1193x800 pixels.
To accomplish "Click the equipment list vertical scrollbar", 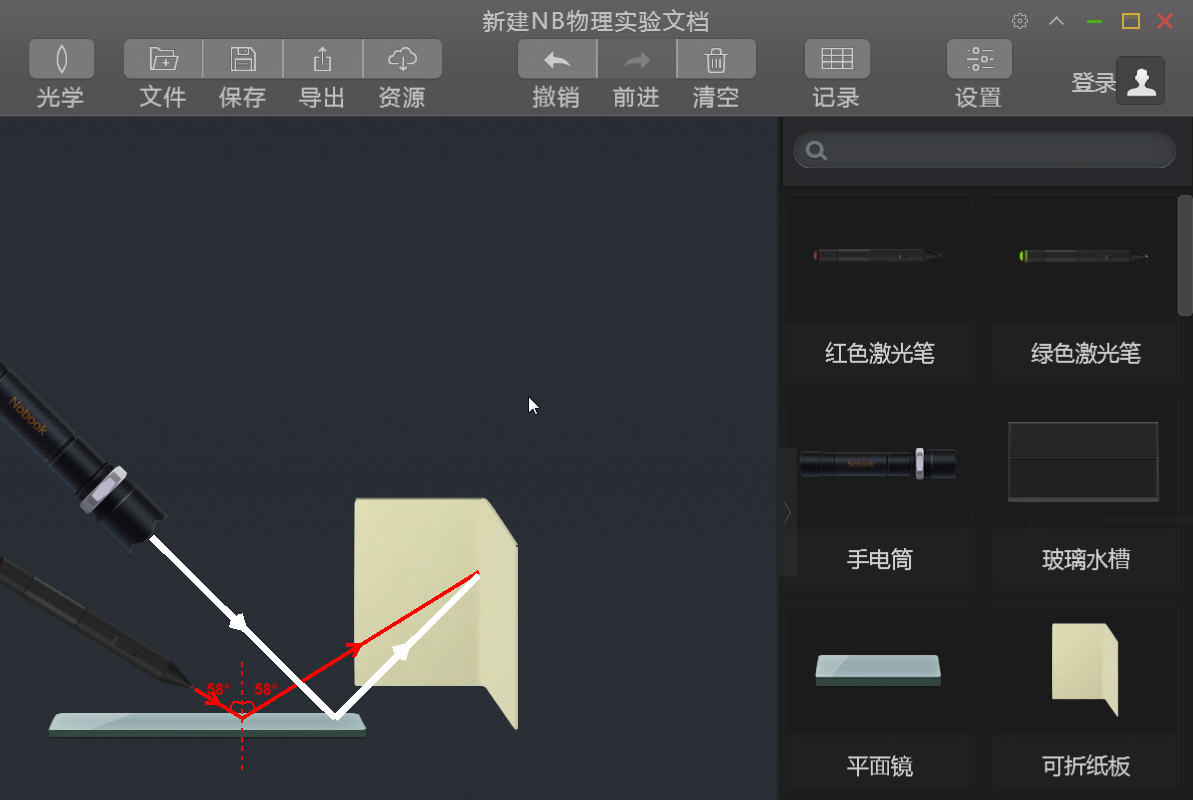I will (1185, 256).
